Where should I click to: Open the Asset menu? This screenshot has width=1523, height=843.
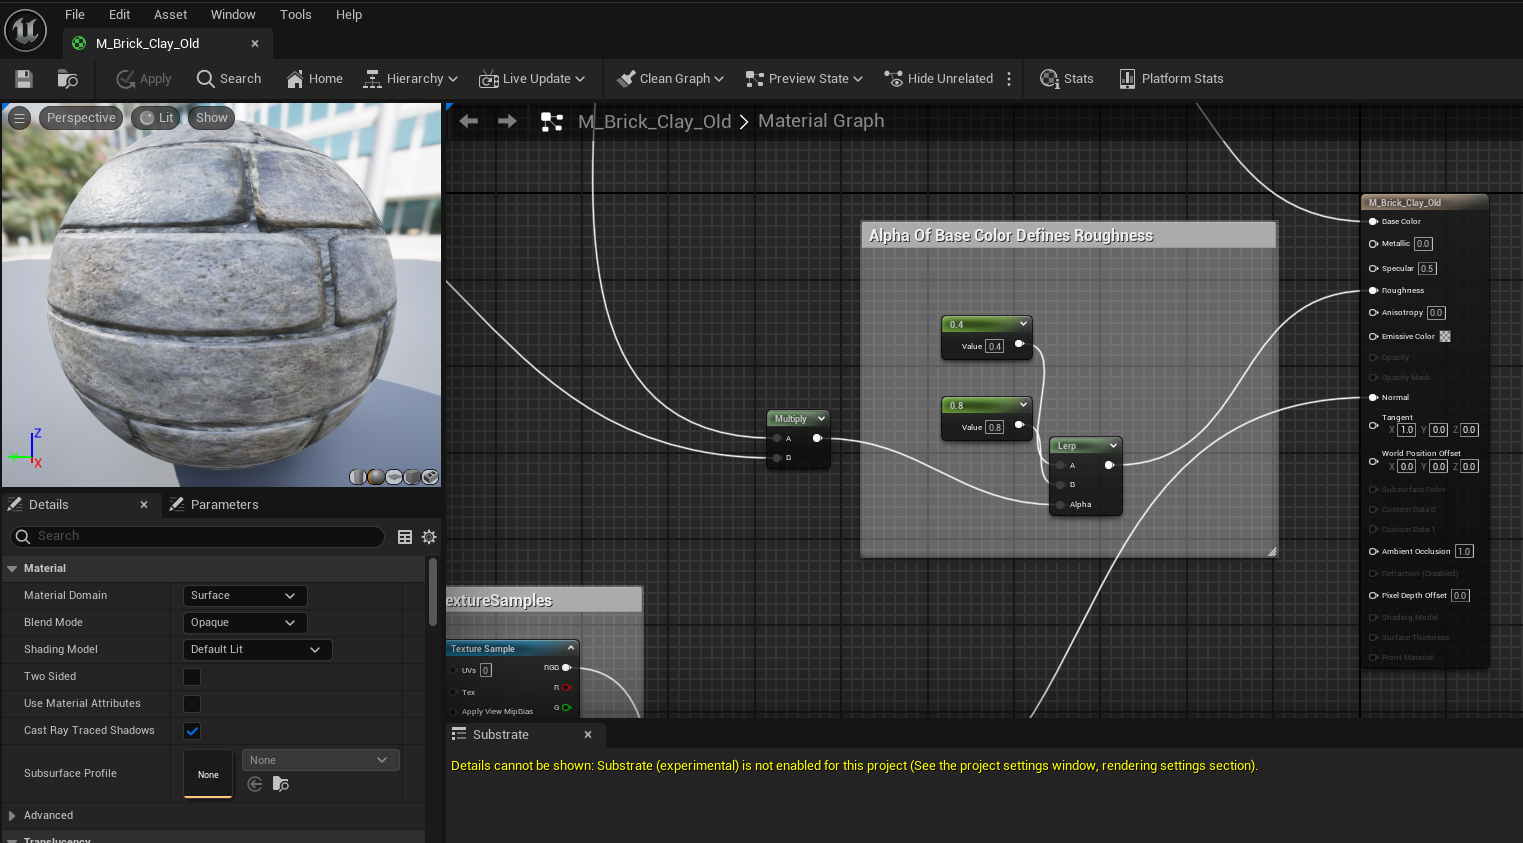point(171,14)
